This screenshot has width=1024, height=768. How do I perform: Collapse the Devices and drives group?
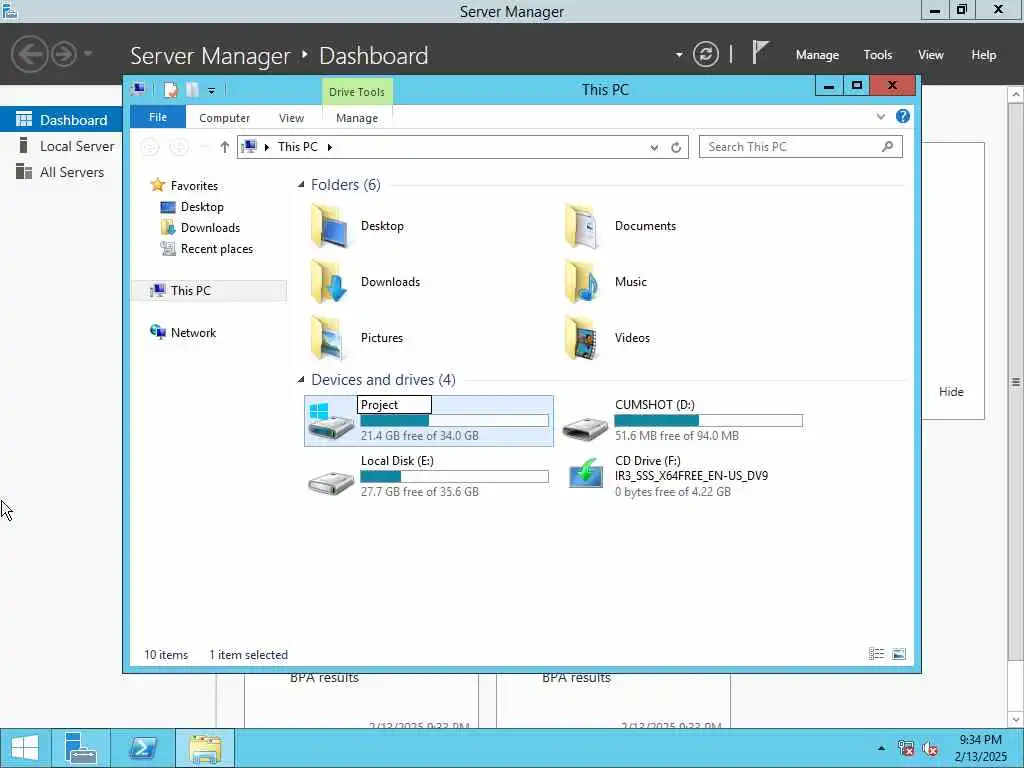coord(301,379)
